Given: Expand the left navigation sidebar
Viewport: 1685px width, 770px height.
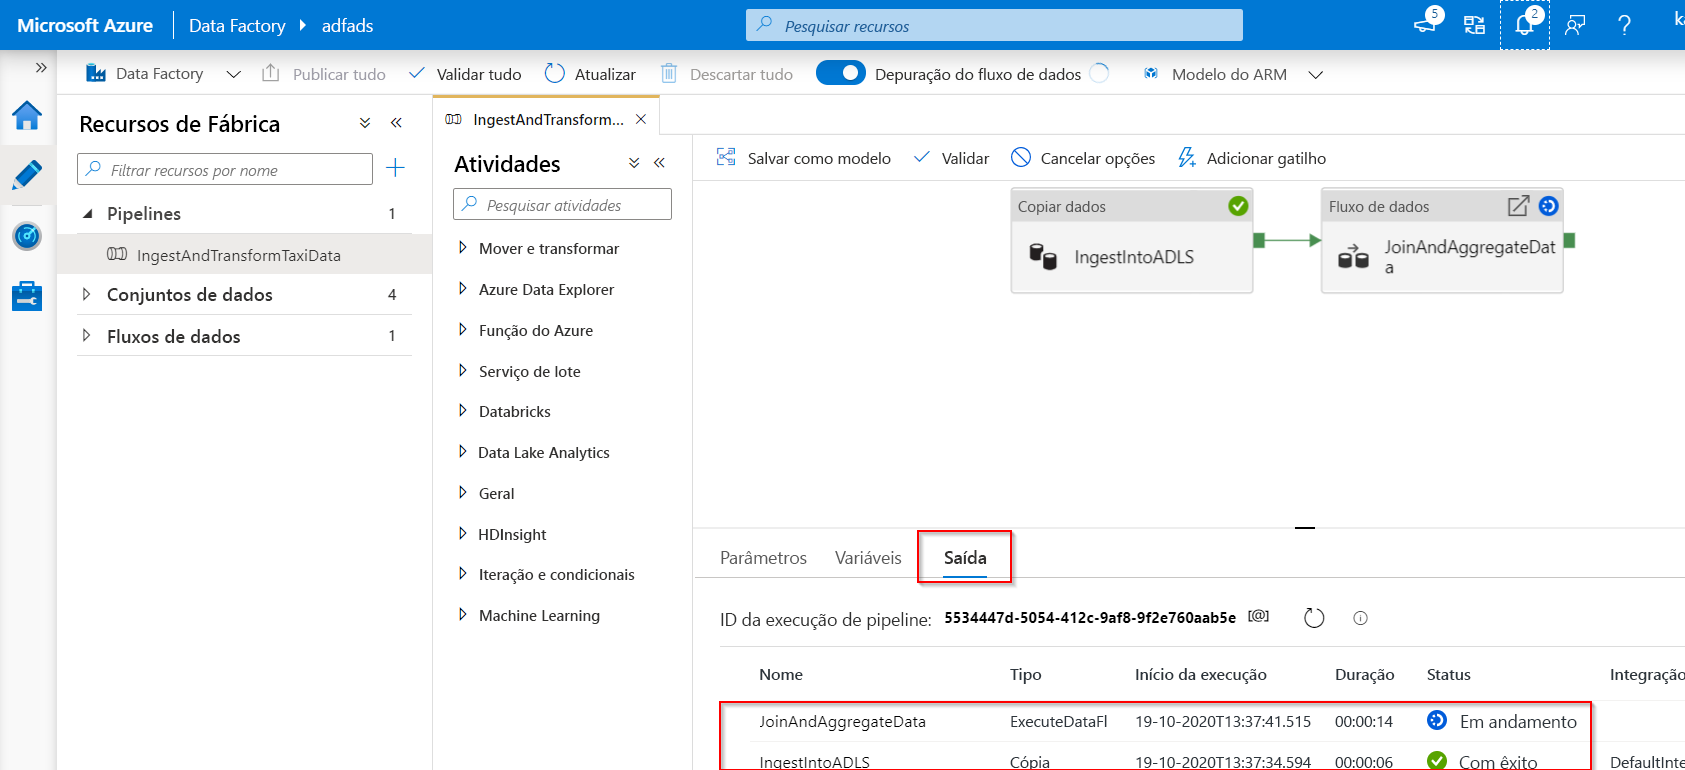Looking at the screenshot, I should [41, 68].
